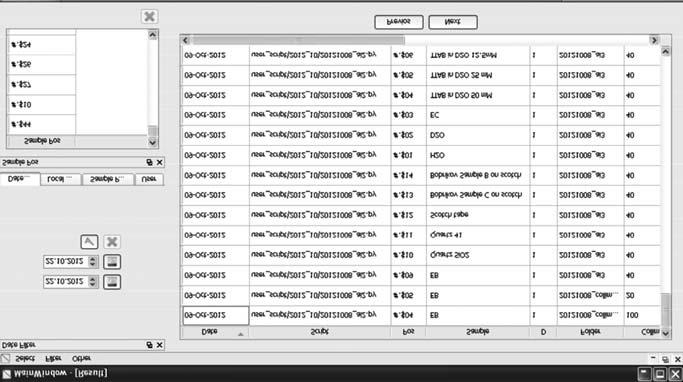Click results table horizontal scrollbar right arrow

pyautogui.click(x=654, y=40)
